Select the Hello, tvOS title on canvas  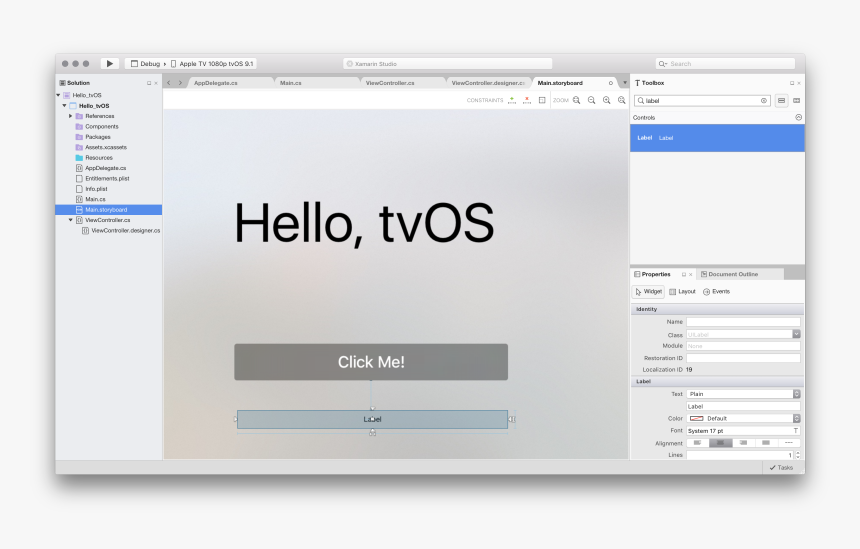pos(364,223)
